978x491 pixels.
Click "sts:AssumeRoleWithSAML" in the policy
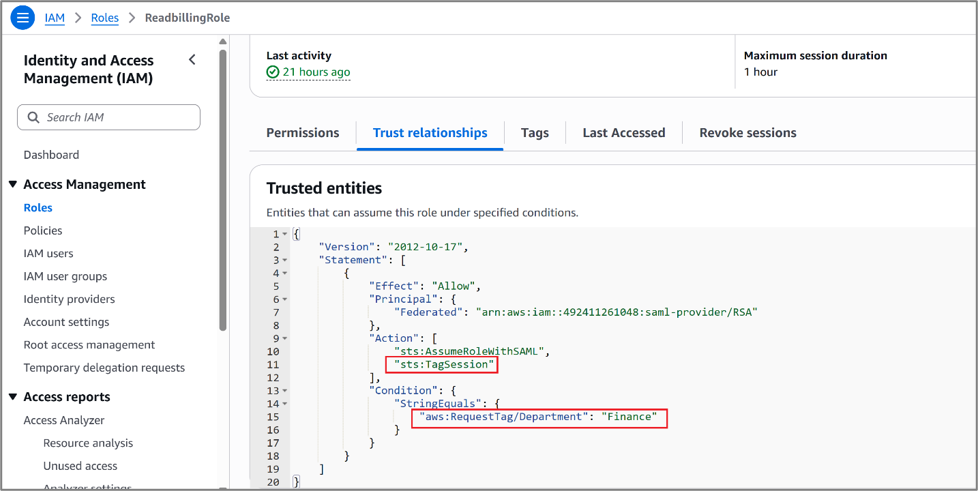(x=470, y=352)
